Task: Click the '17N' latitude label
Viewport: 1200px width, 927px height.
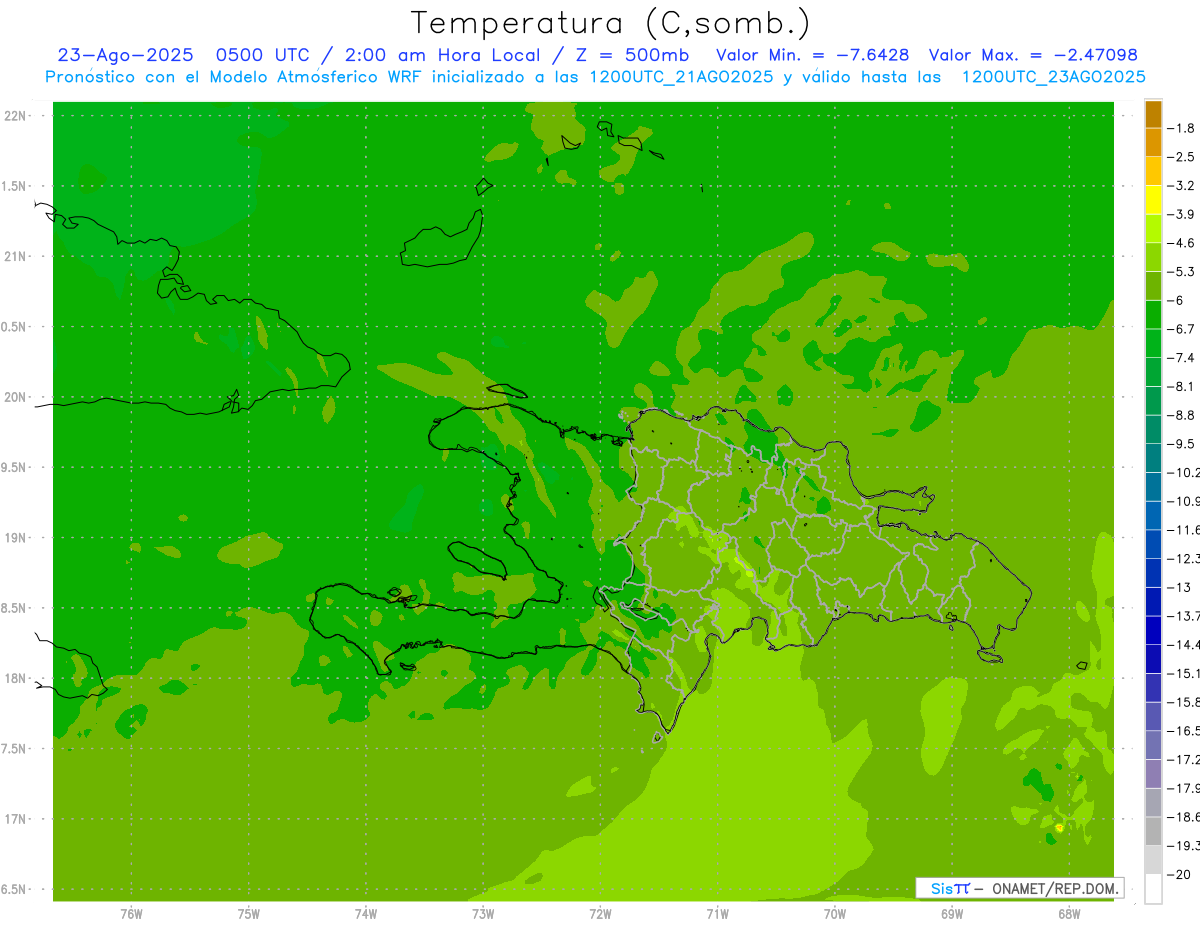Action: coord(16,819)
